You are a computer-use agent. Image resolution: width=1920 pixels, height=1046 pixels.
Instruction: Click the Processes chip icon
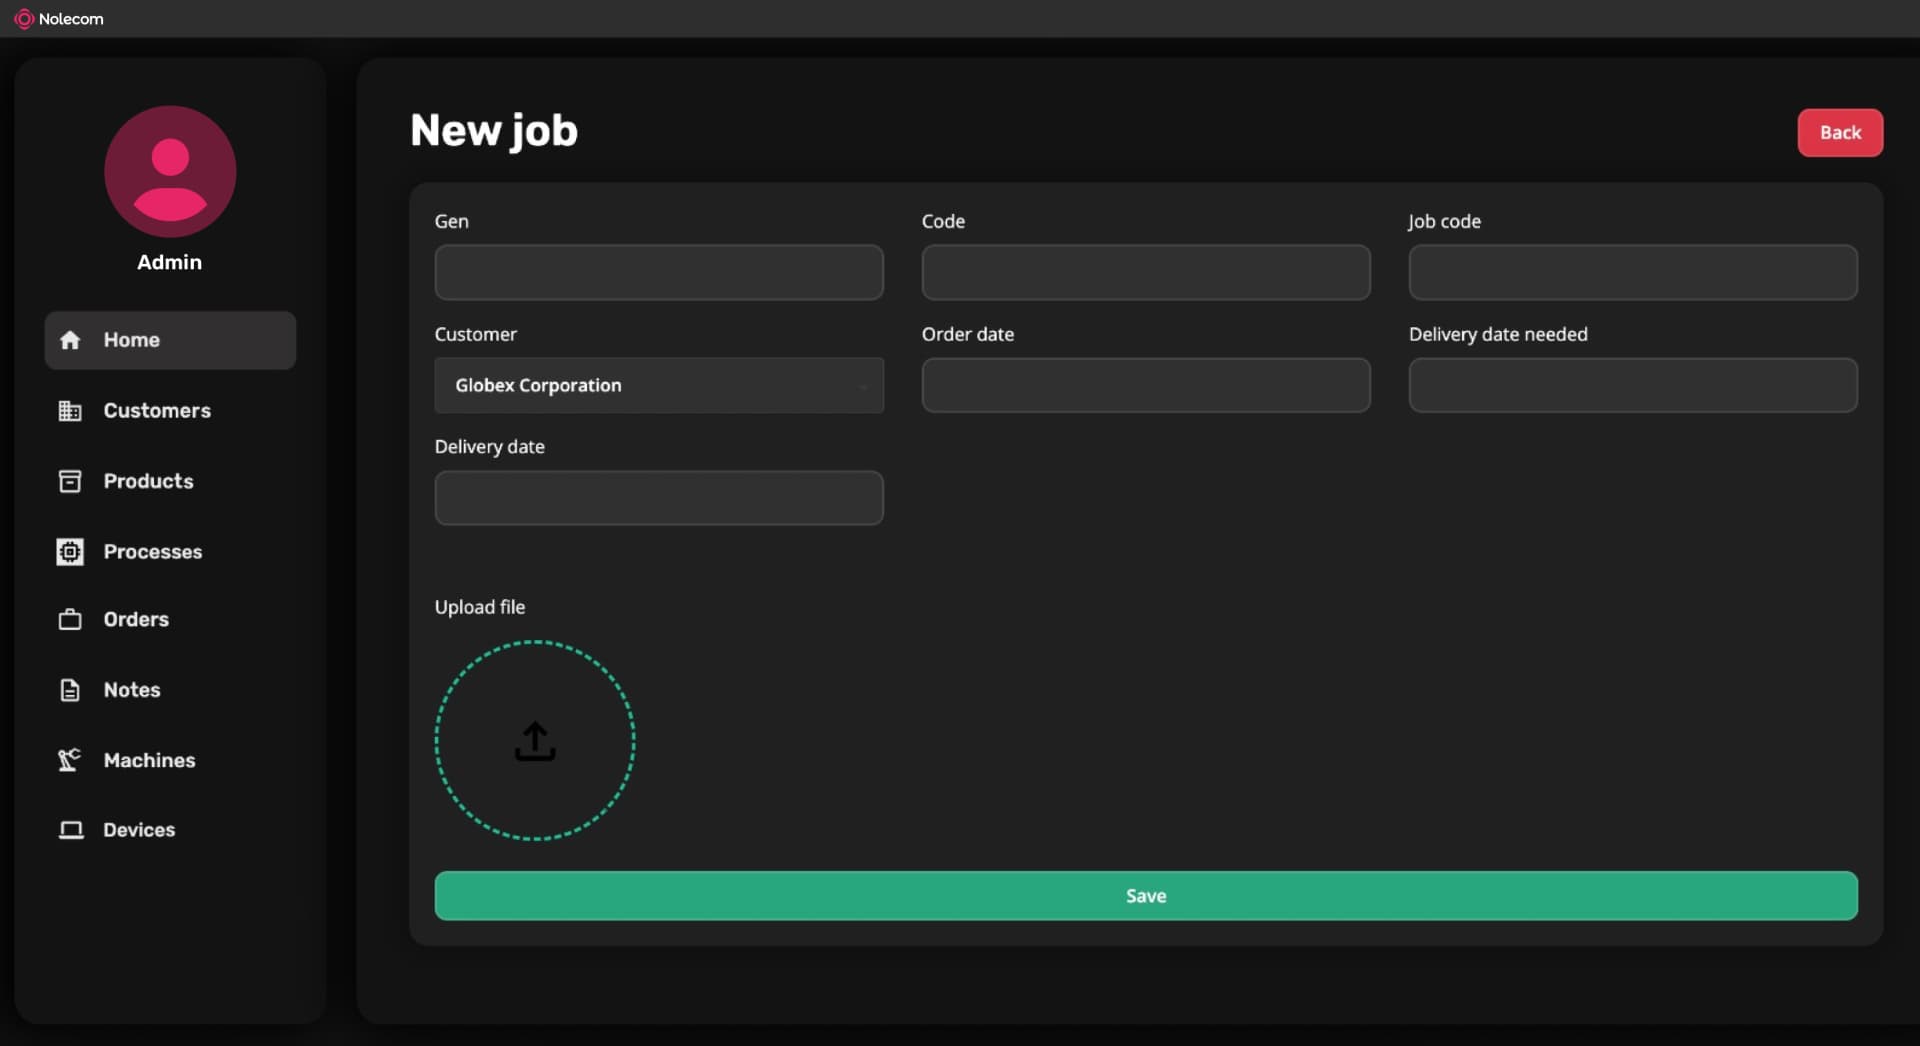pos(70,552)
